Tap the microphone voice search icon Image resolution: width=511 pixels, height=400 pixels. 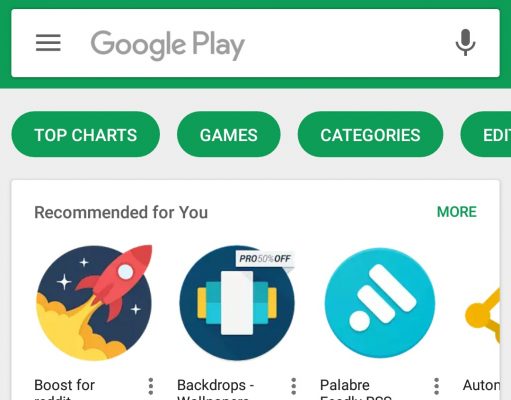[x=465, y=43]
